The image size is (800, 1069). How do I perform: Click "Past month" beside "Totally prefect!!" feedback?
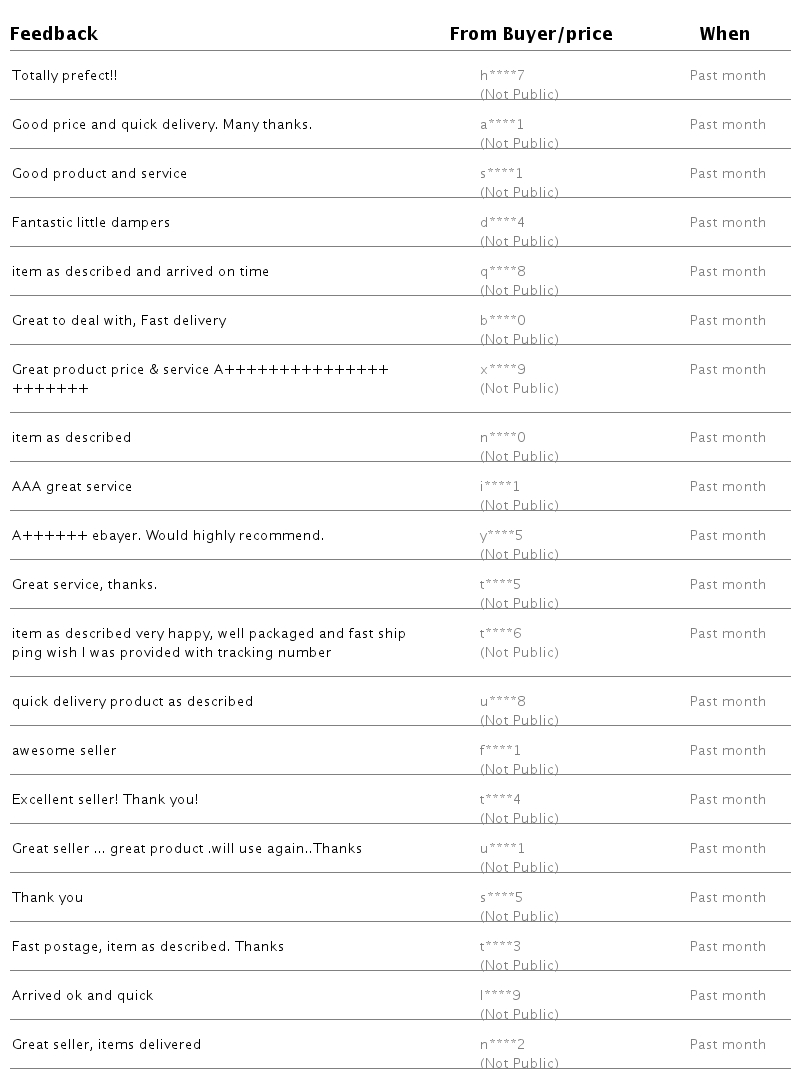(x=727, y=76)
